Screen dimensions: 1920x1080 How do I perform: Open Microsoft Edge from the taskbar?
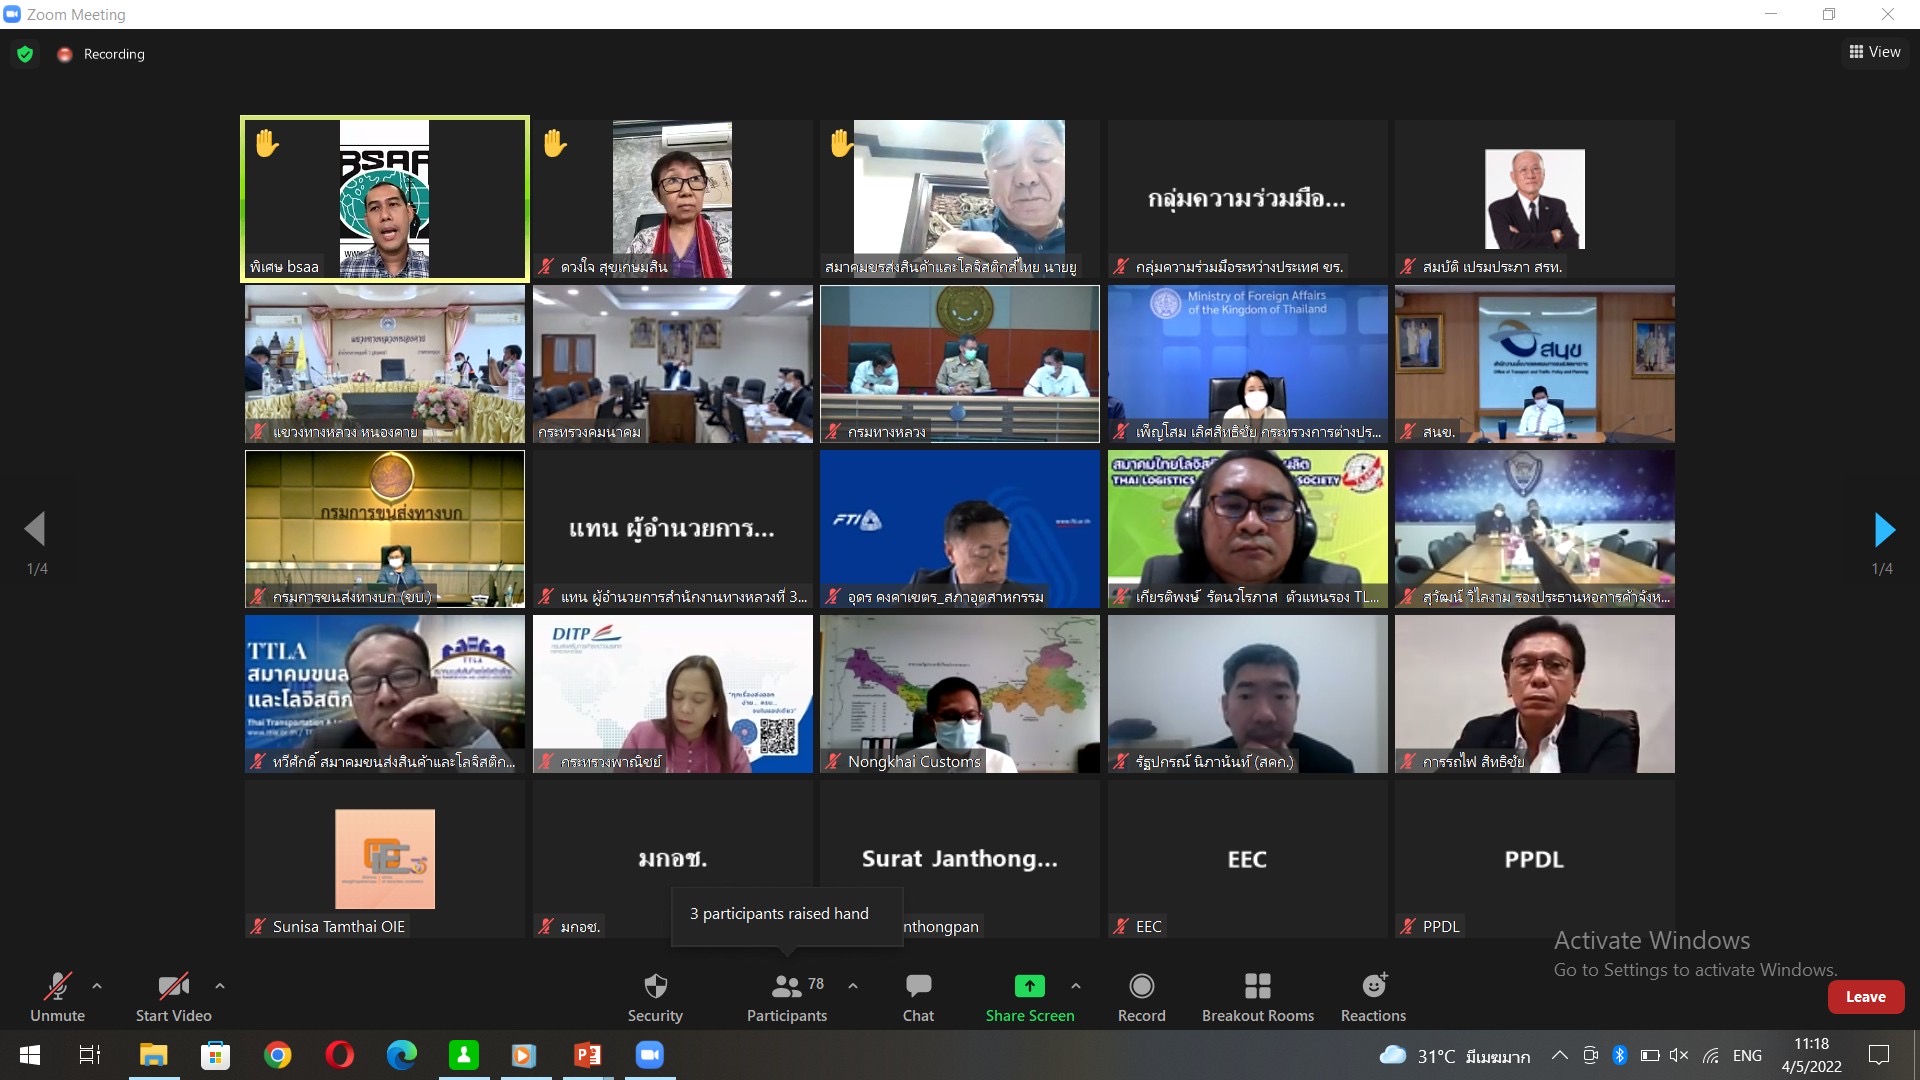click(x=402, y=1055)
